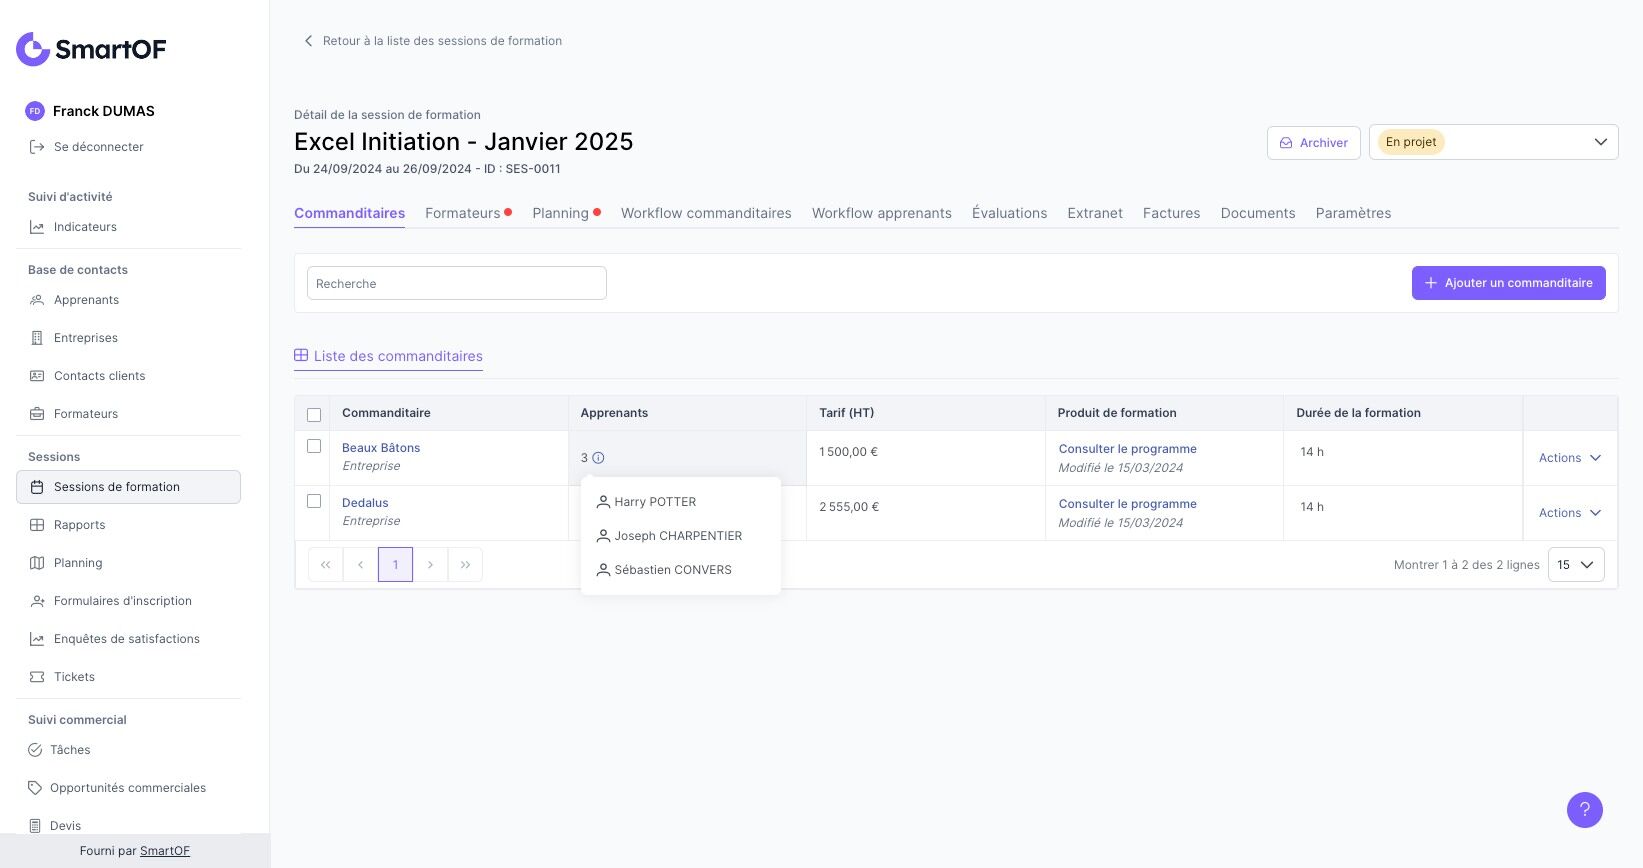Image resolution: width=1643 pixels, height=868 pixels.
Task: Open the rows-per-page 15 dropdown
Action: (x=1575, y=565)
